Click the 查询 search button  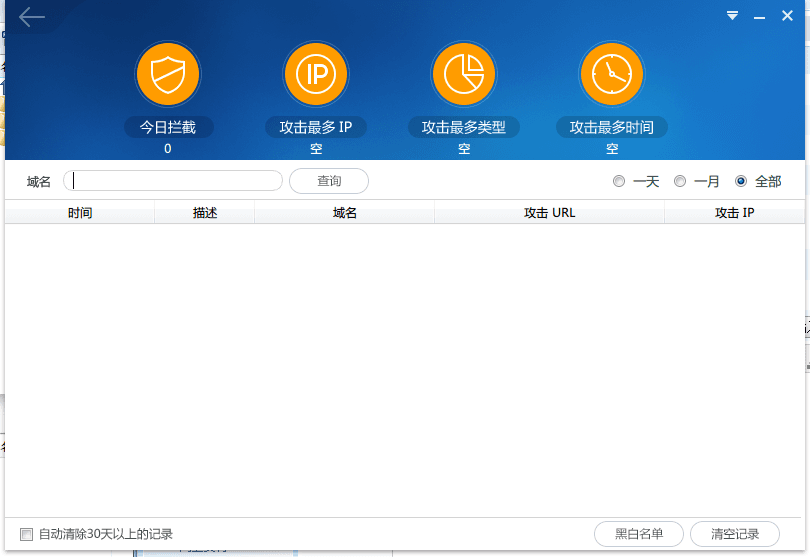click(x=329, y=181)
